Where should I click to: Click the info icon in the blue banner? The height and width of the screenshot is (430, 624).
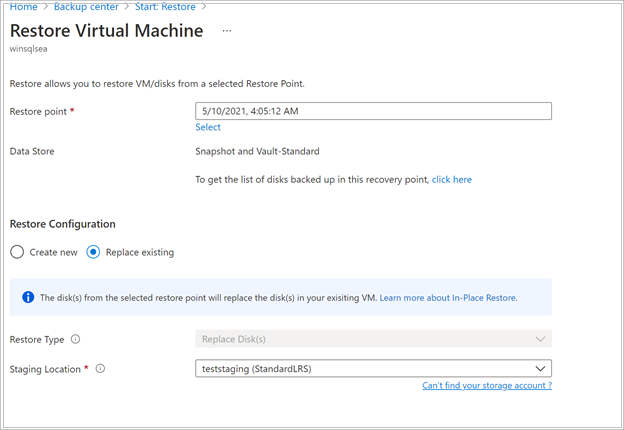click(x=25, y=298)
